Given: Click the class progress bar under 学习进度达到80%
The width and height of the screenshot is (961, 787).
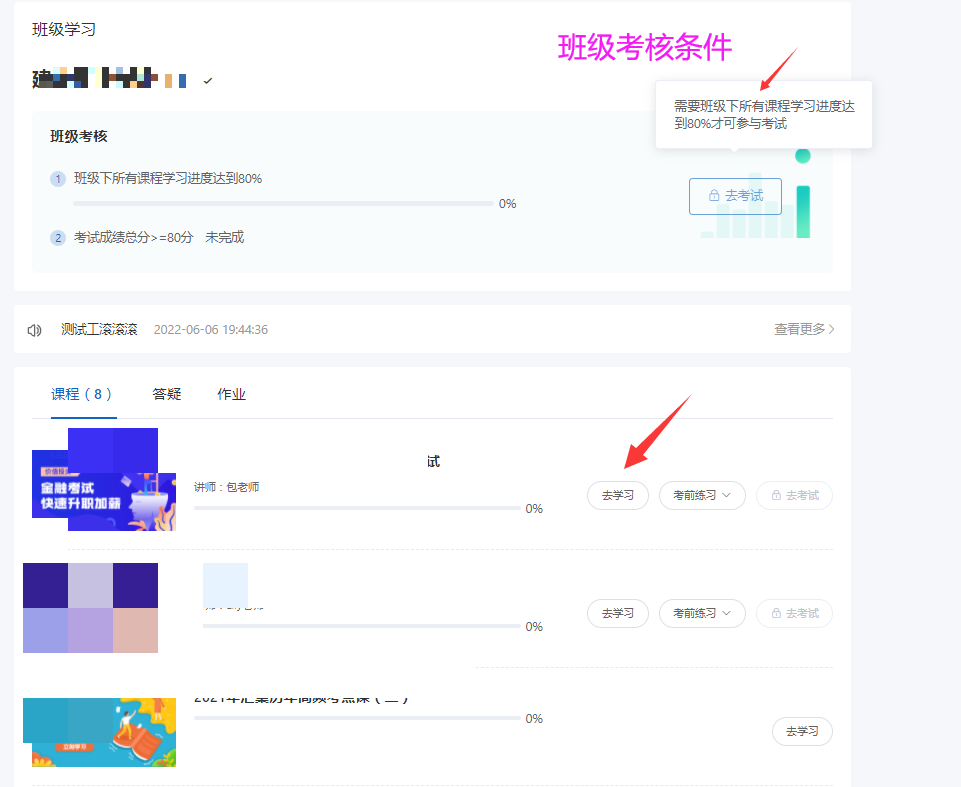Looking at the screenshot, I should 283,203.
